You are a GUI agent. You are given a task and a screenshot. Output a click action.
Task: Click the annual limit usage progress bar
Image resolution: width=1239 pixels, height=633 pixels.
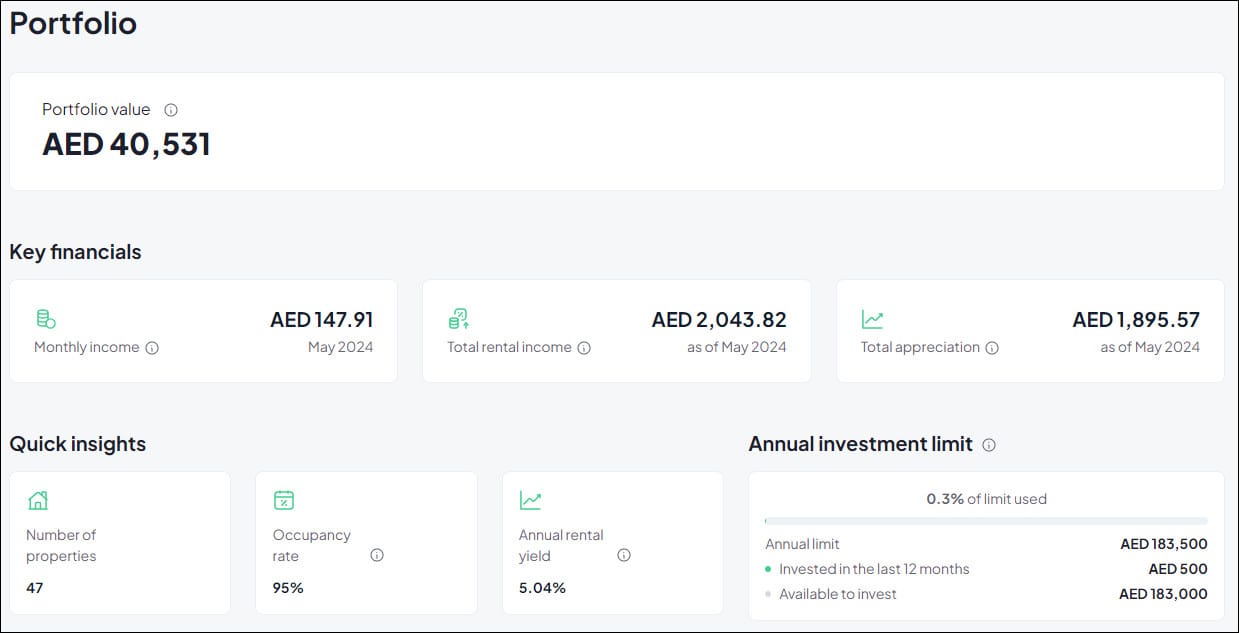tap(986, 521)
